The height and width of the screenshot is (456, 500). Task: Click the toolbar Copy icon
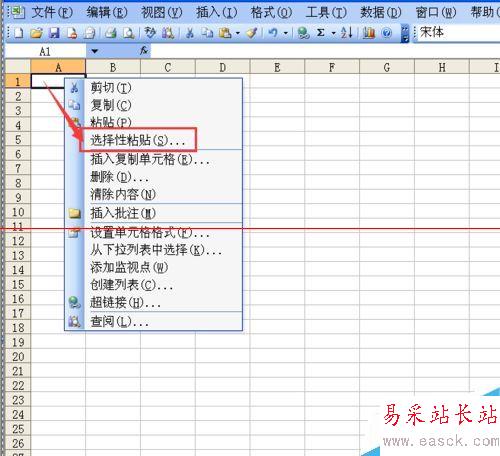click(208, 33)
